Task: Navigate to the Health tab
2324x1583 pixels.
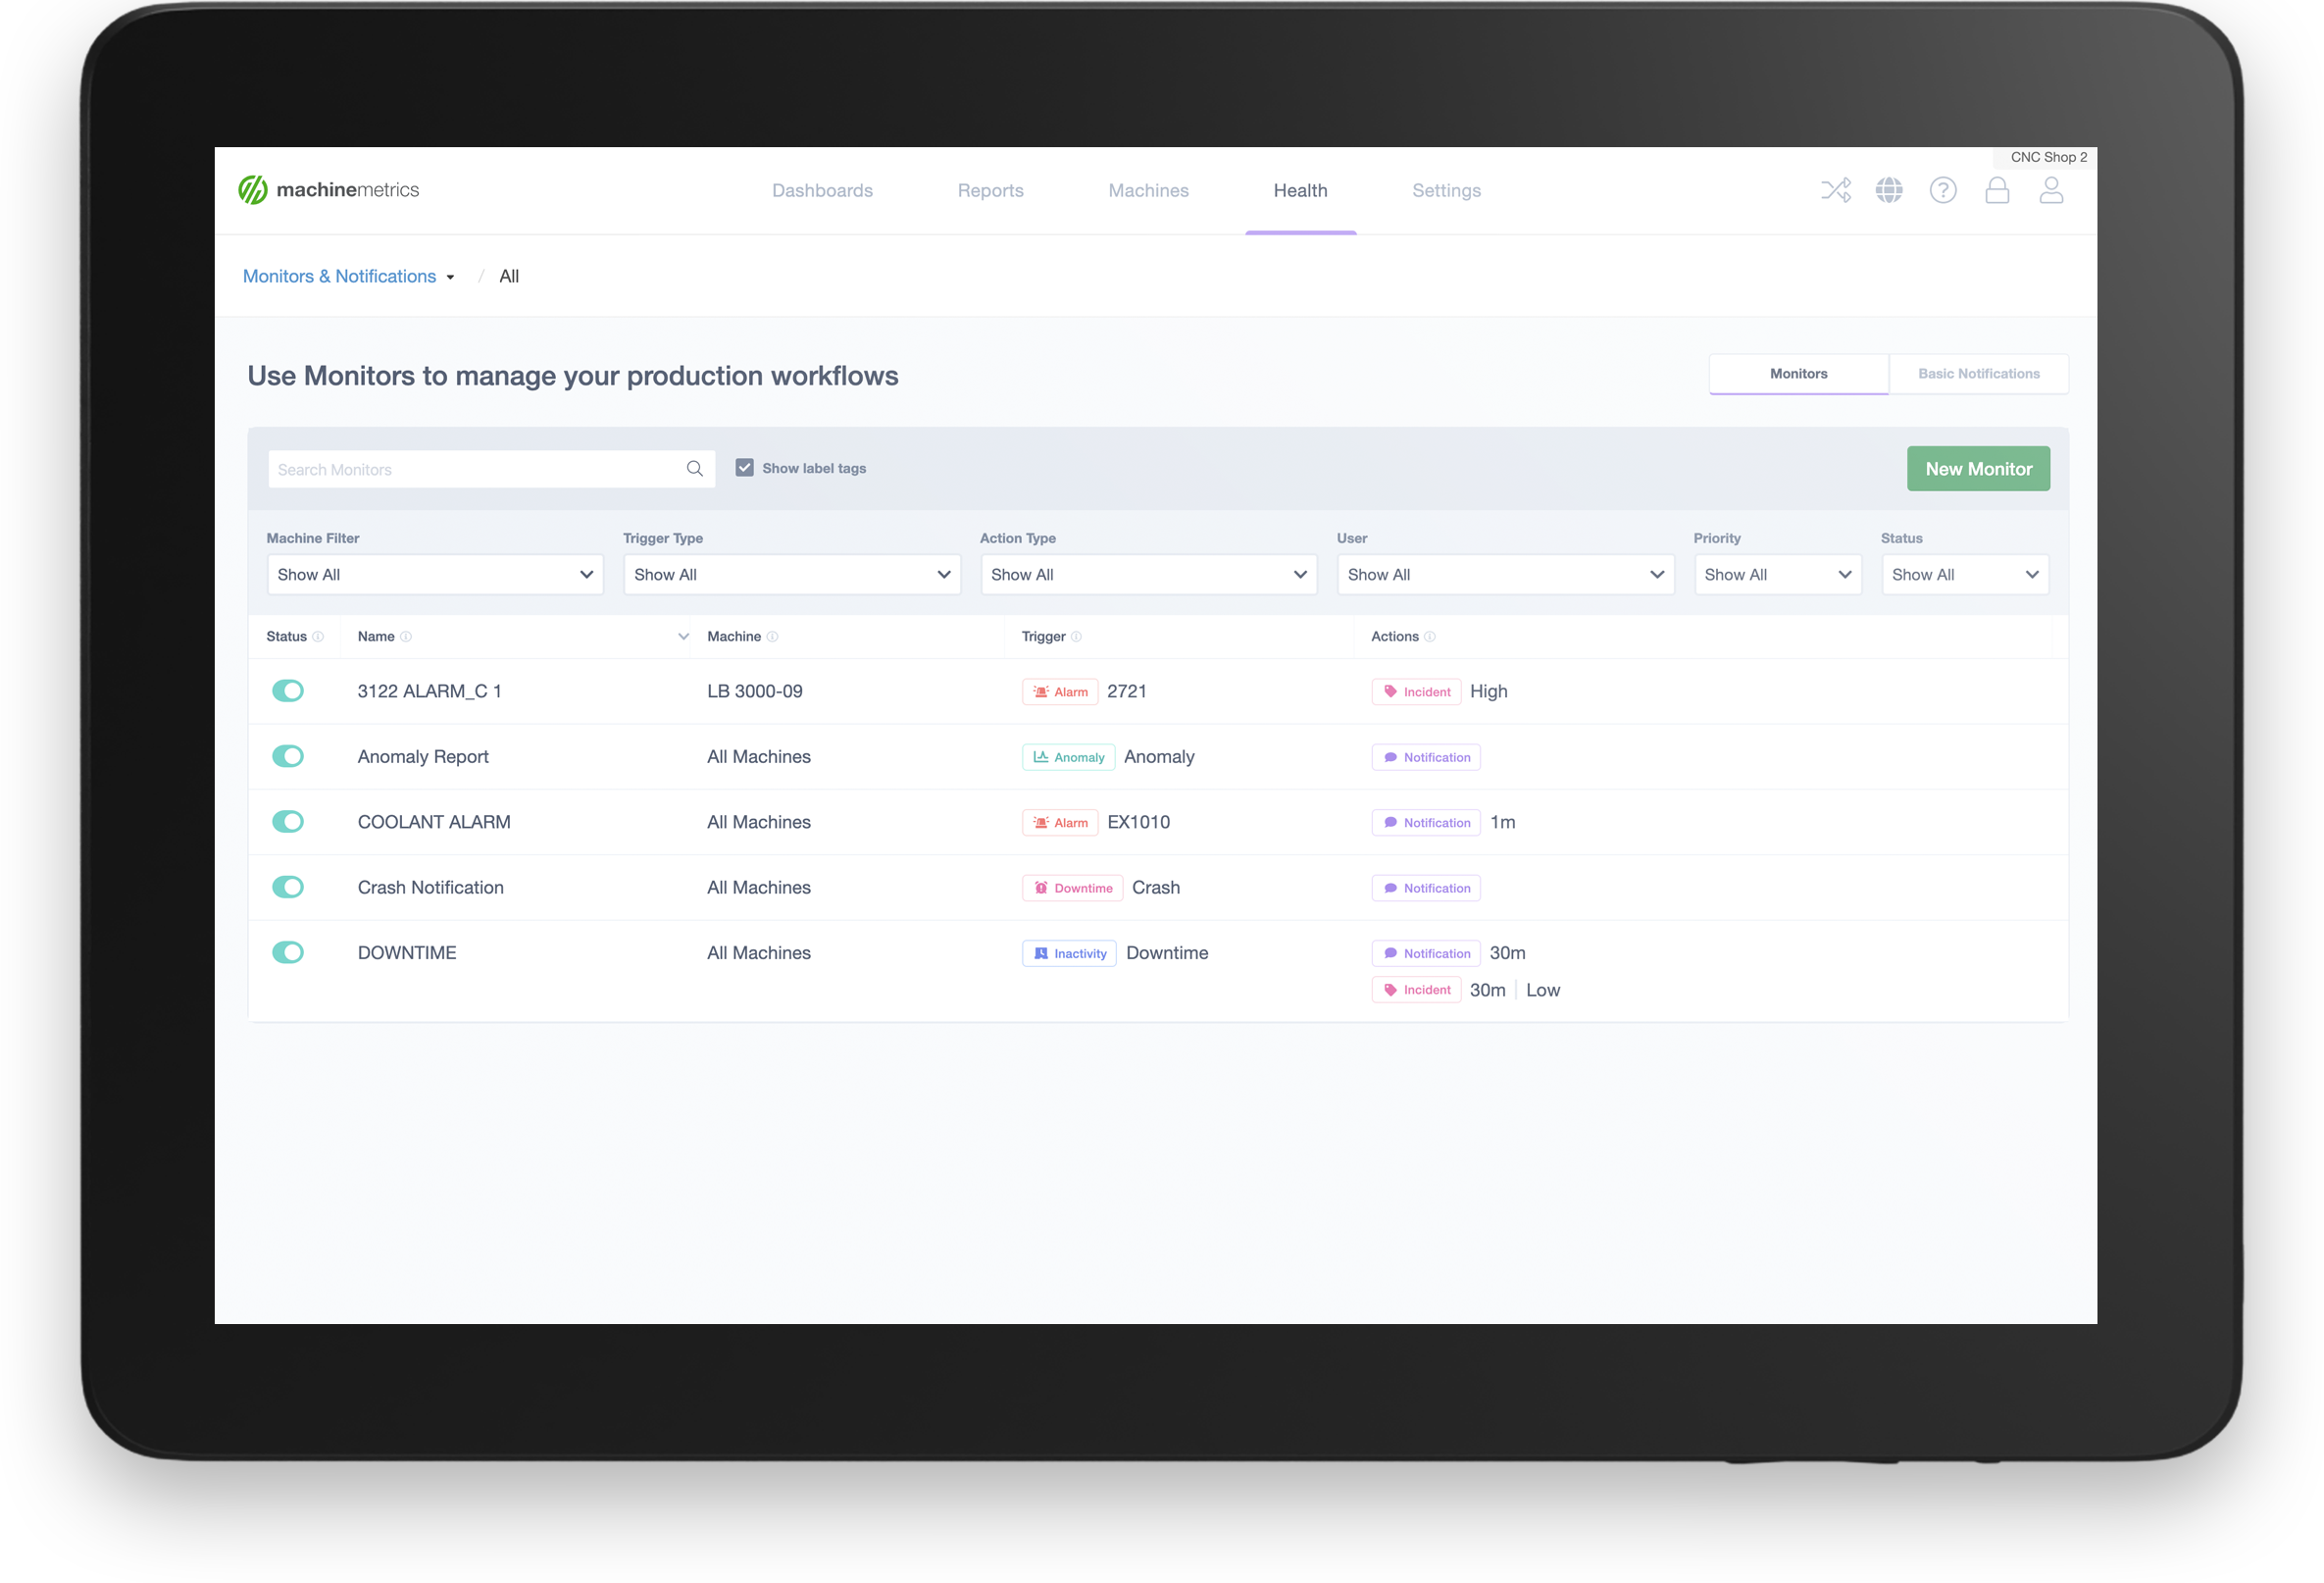Action: 1299,189
